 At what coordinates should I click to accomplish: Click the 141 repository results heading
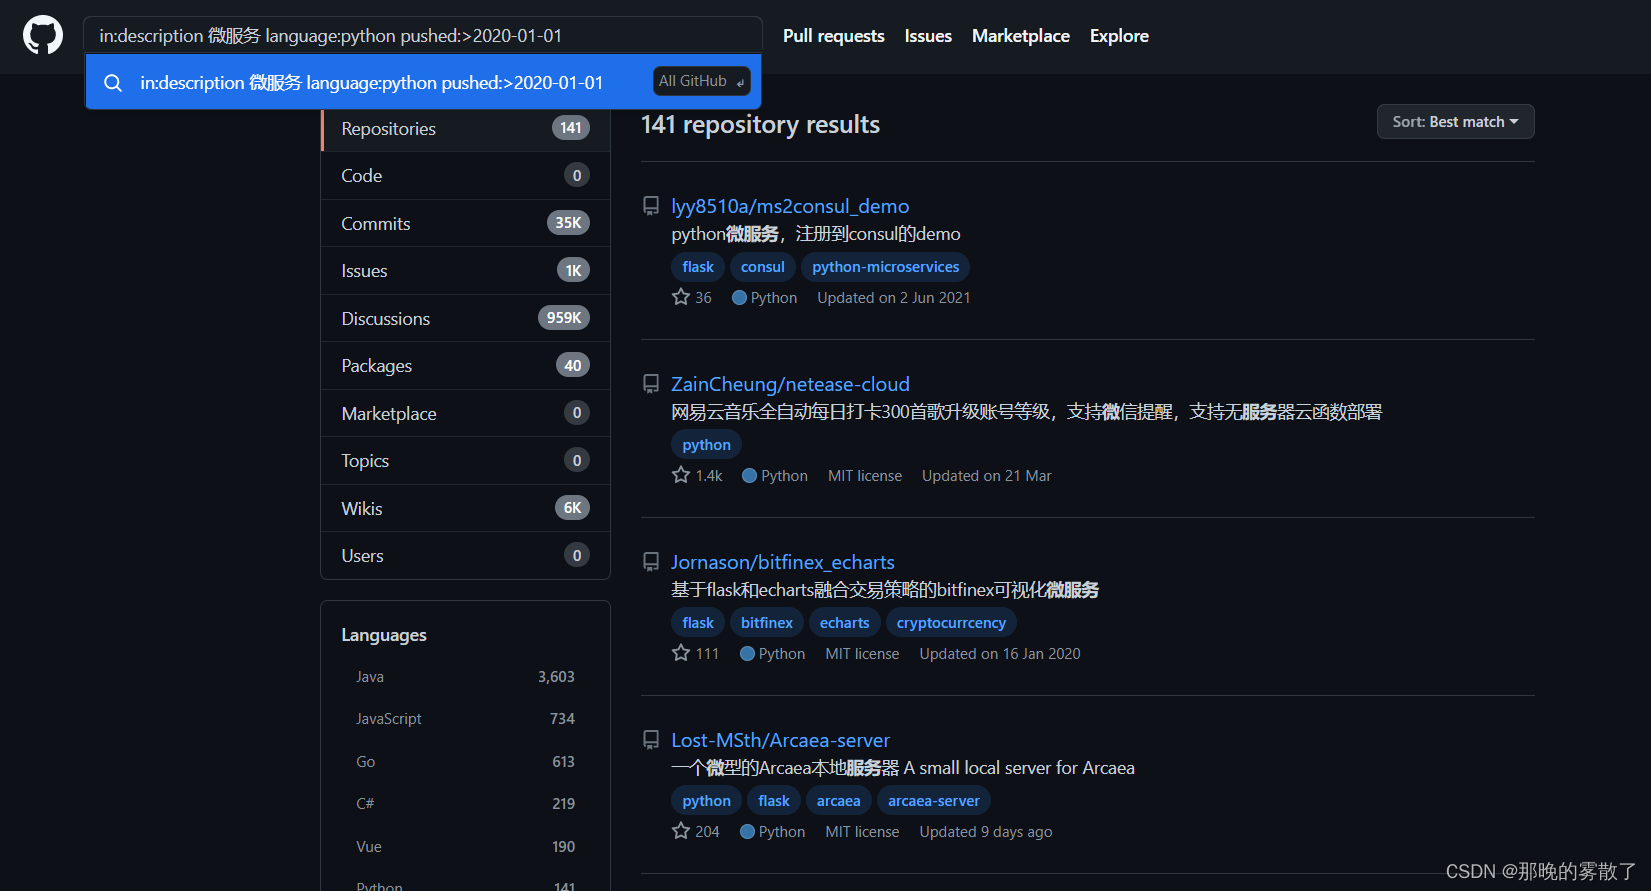[x=760, y=125]
